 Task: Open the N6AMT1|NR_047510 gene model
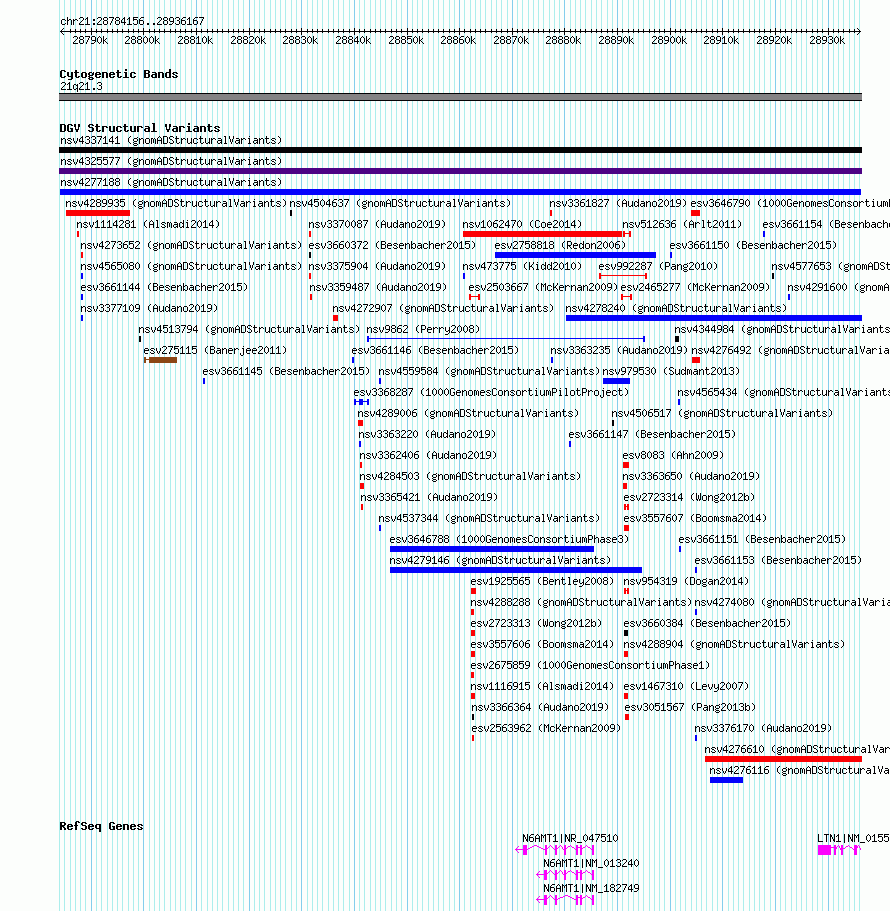click(555, 850)
